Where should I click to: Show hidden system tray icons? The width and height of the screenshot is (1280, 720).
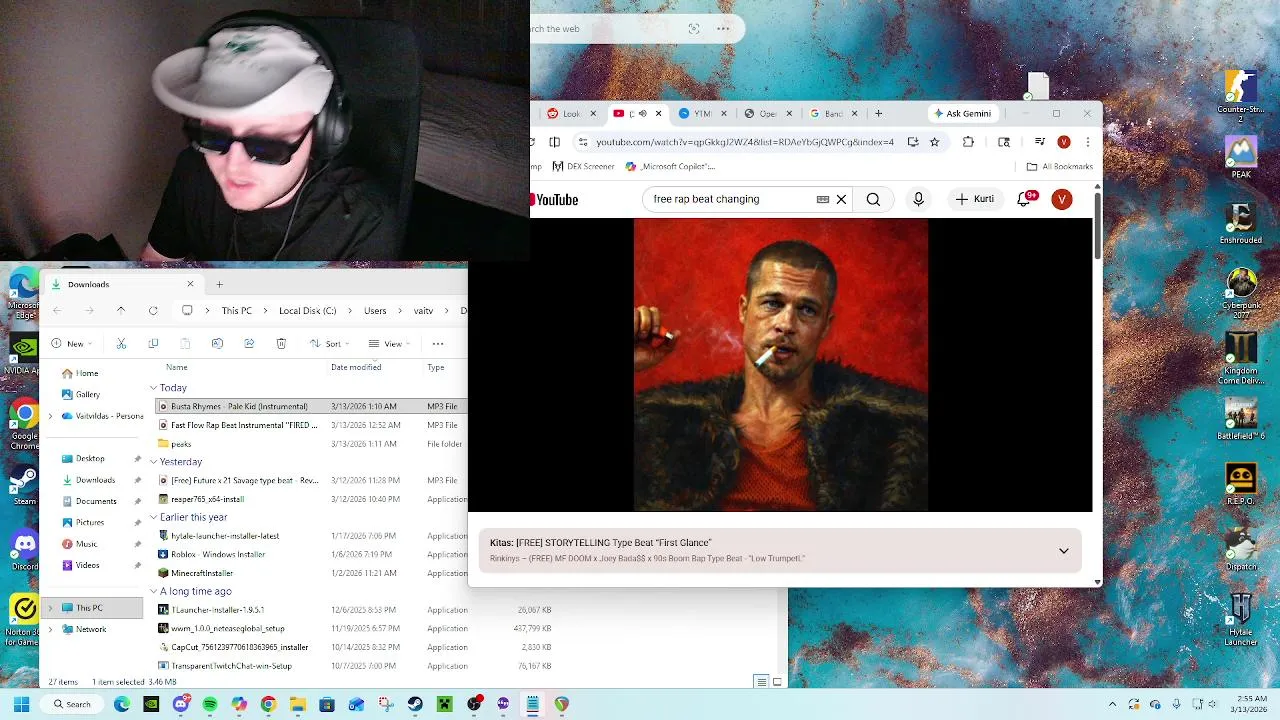[1112, 704]
